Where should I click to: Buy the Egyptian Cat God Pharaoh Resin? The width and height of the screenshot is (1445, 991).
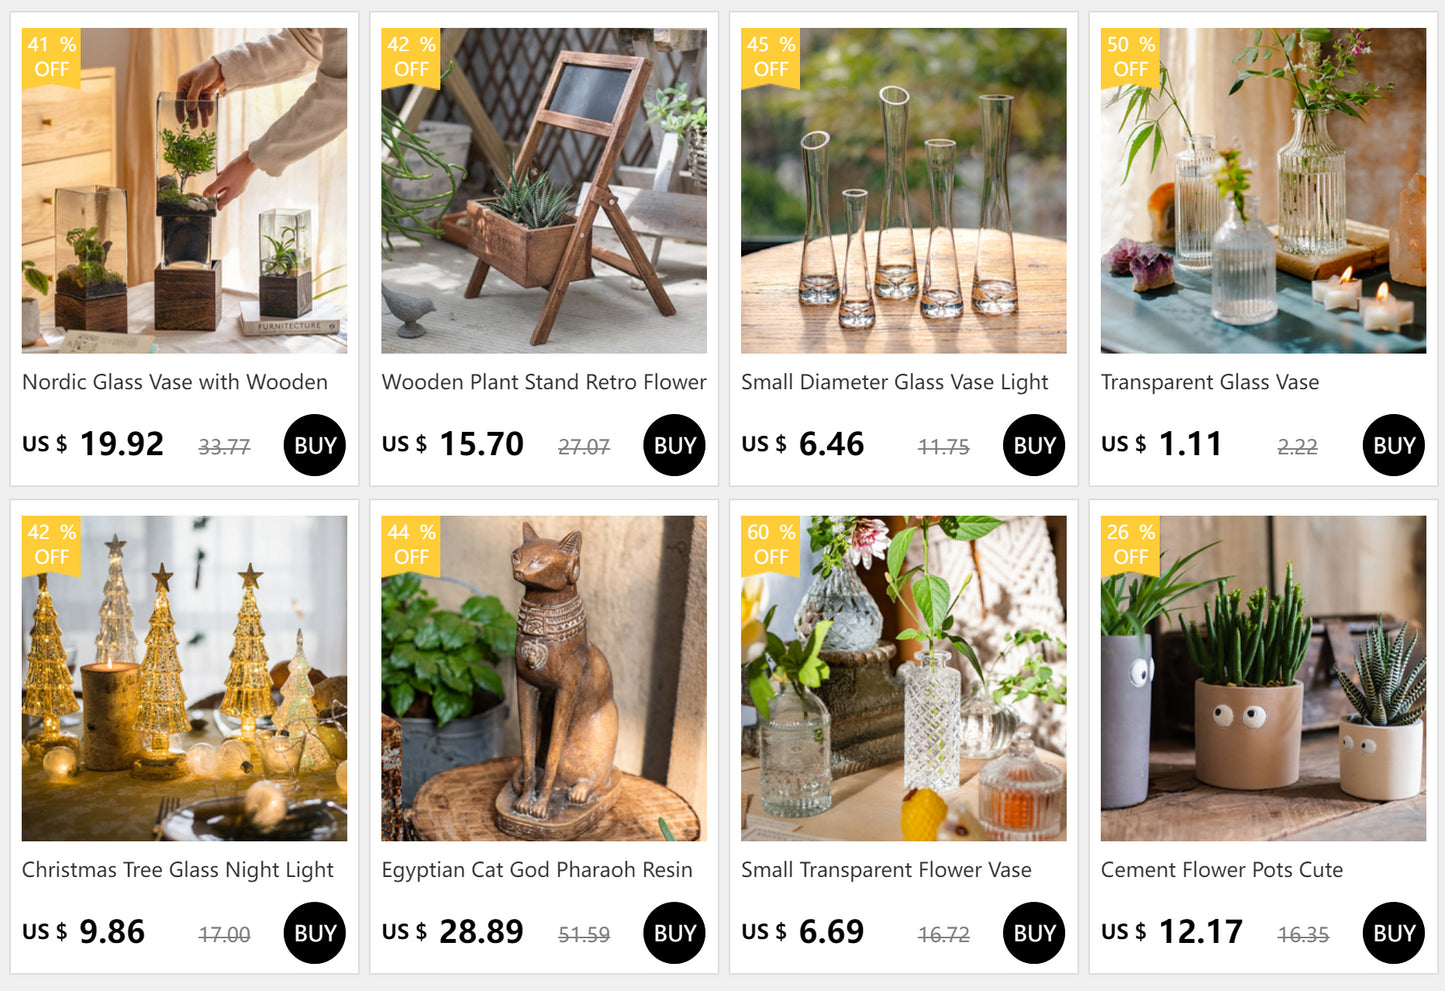pos(675,933)
